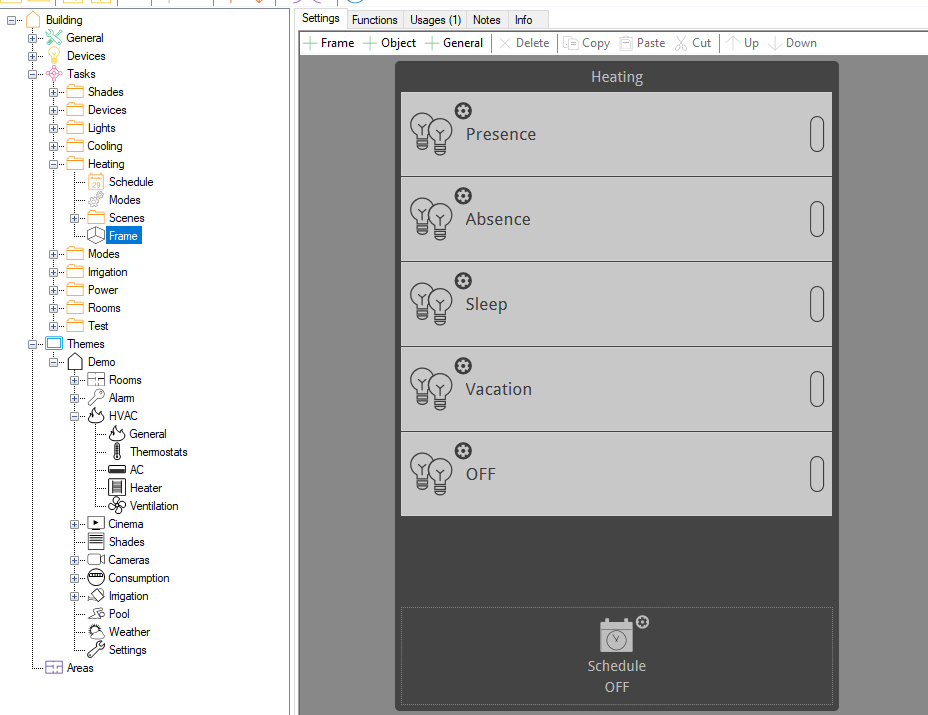Click the Heating Schedule calendar tree icon

click(96, 182)
